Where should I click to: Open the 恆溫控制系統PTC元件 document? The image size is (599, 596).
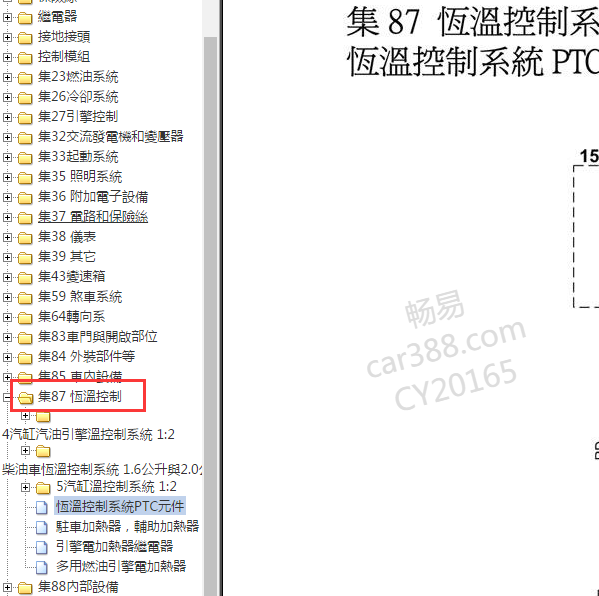(x=120, y=507)
